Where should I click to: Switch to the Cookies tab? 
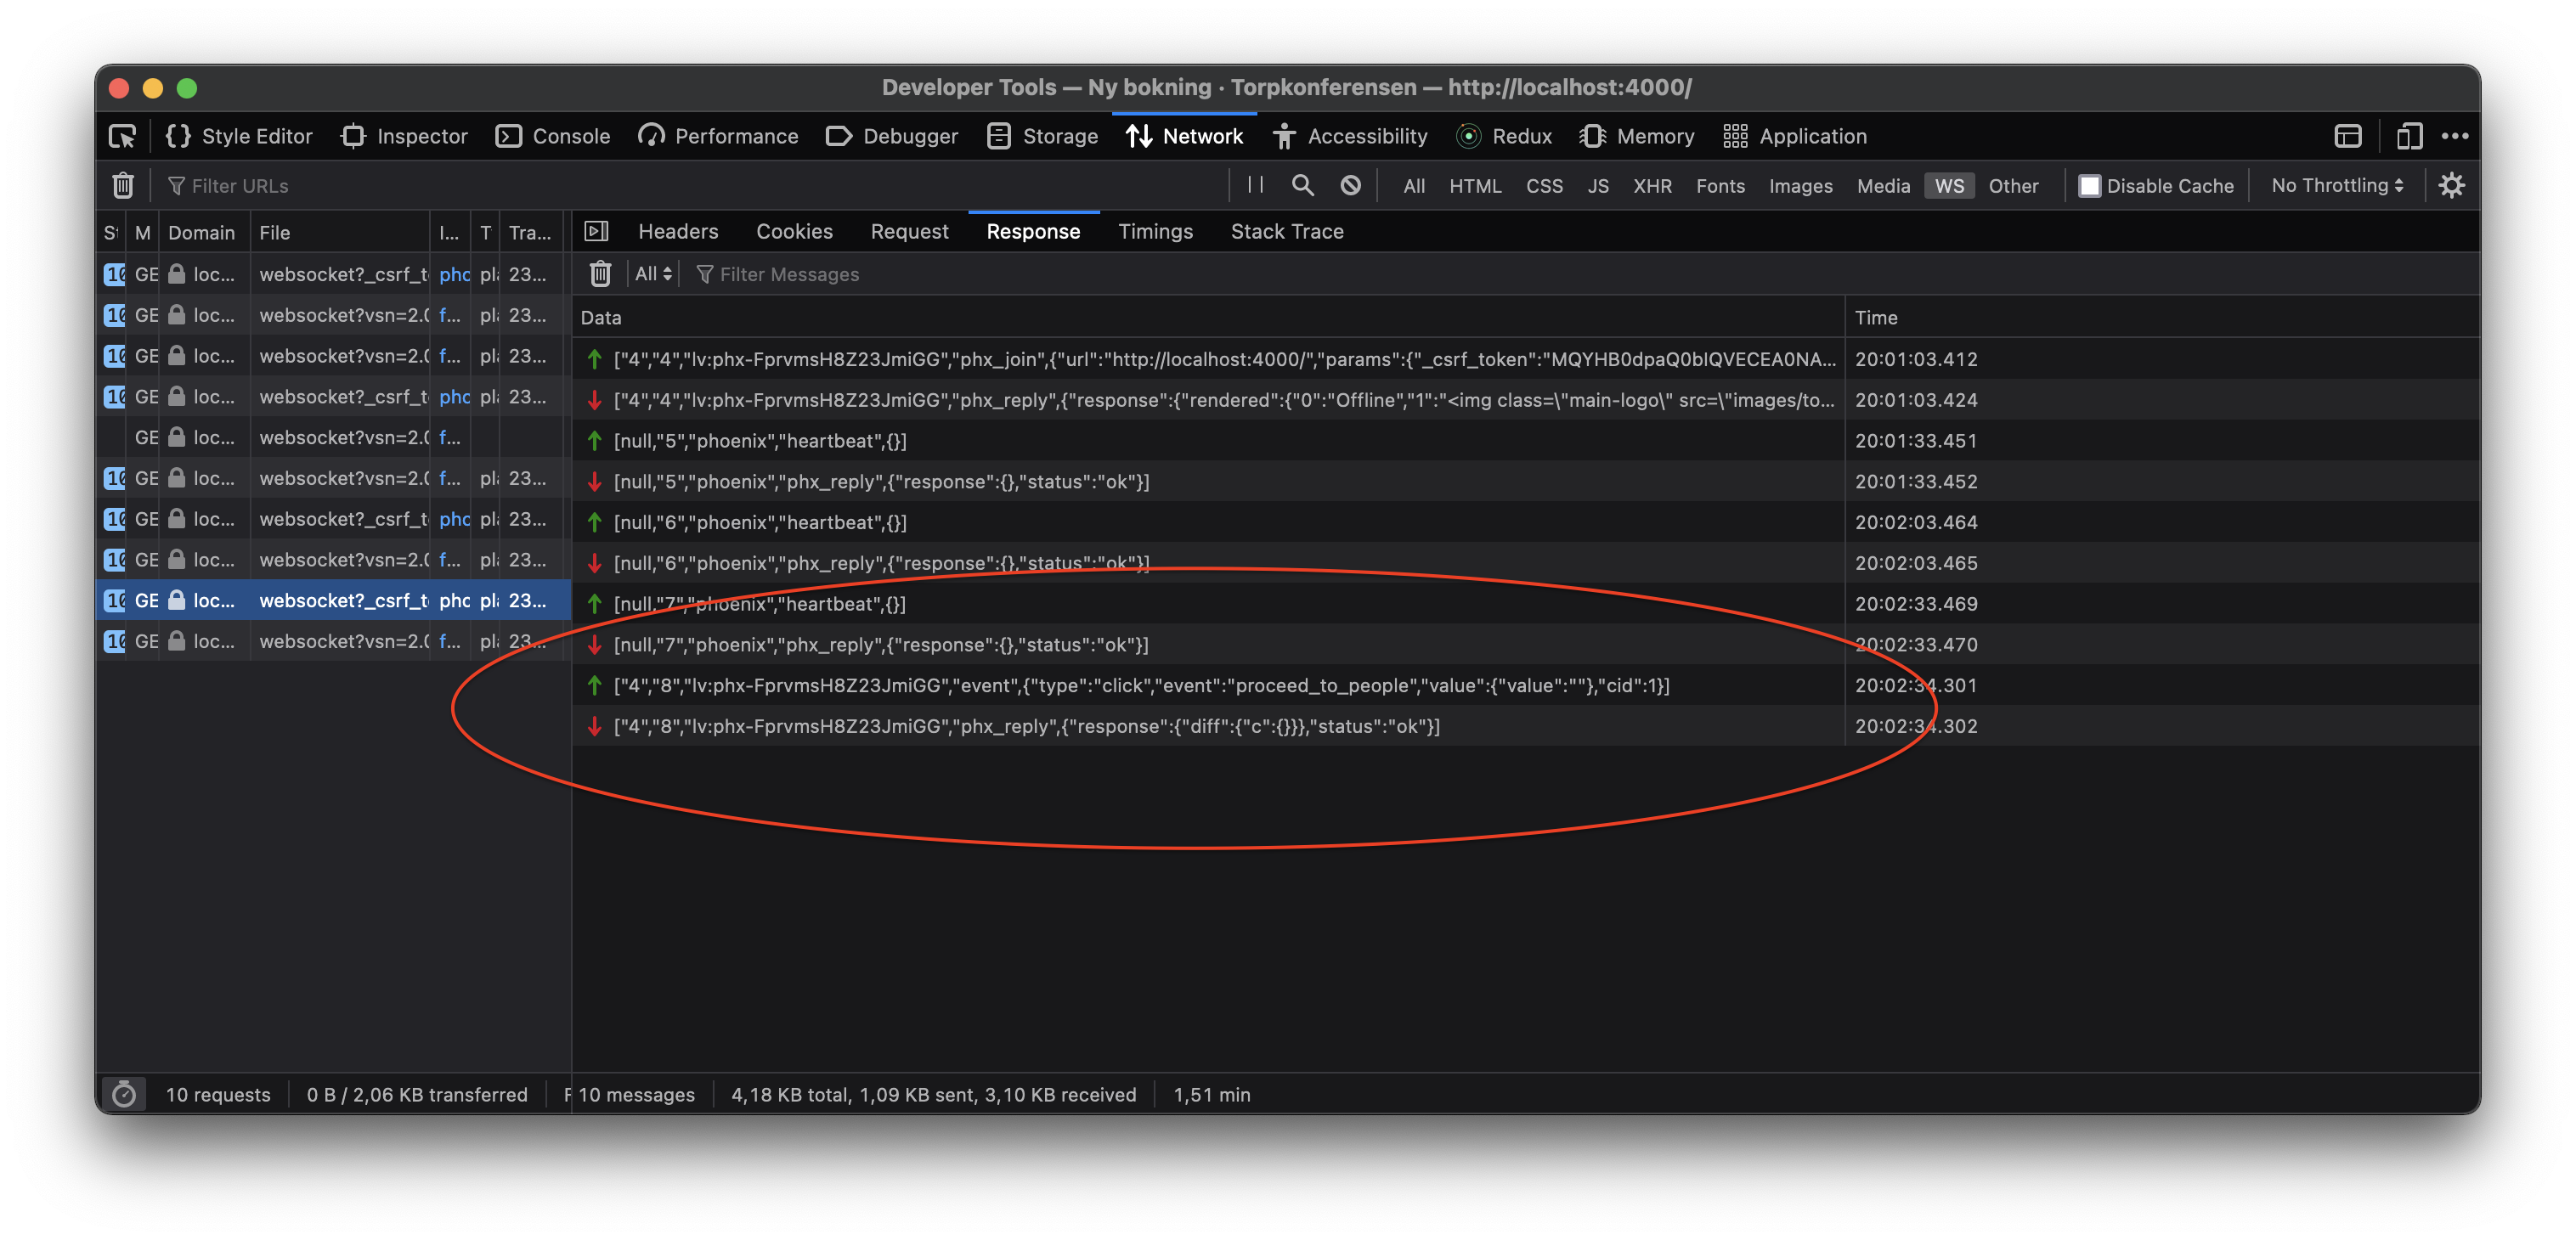click(x=794, y=231)
